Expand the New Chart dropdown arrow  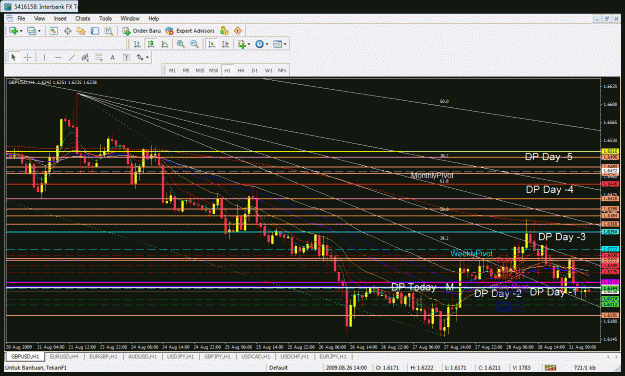click(21, 31)
